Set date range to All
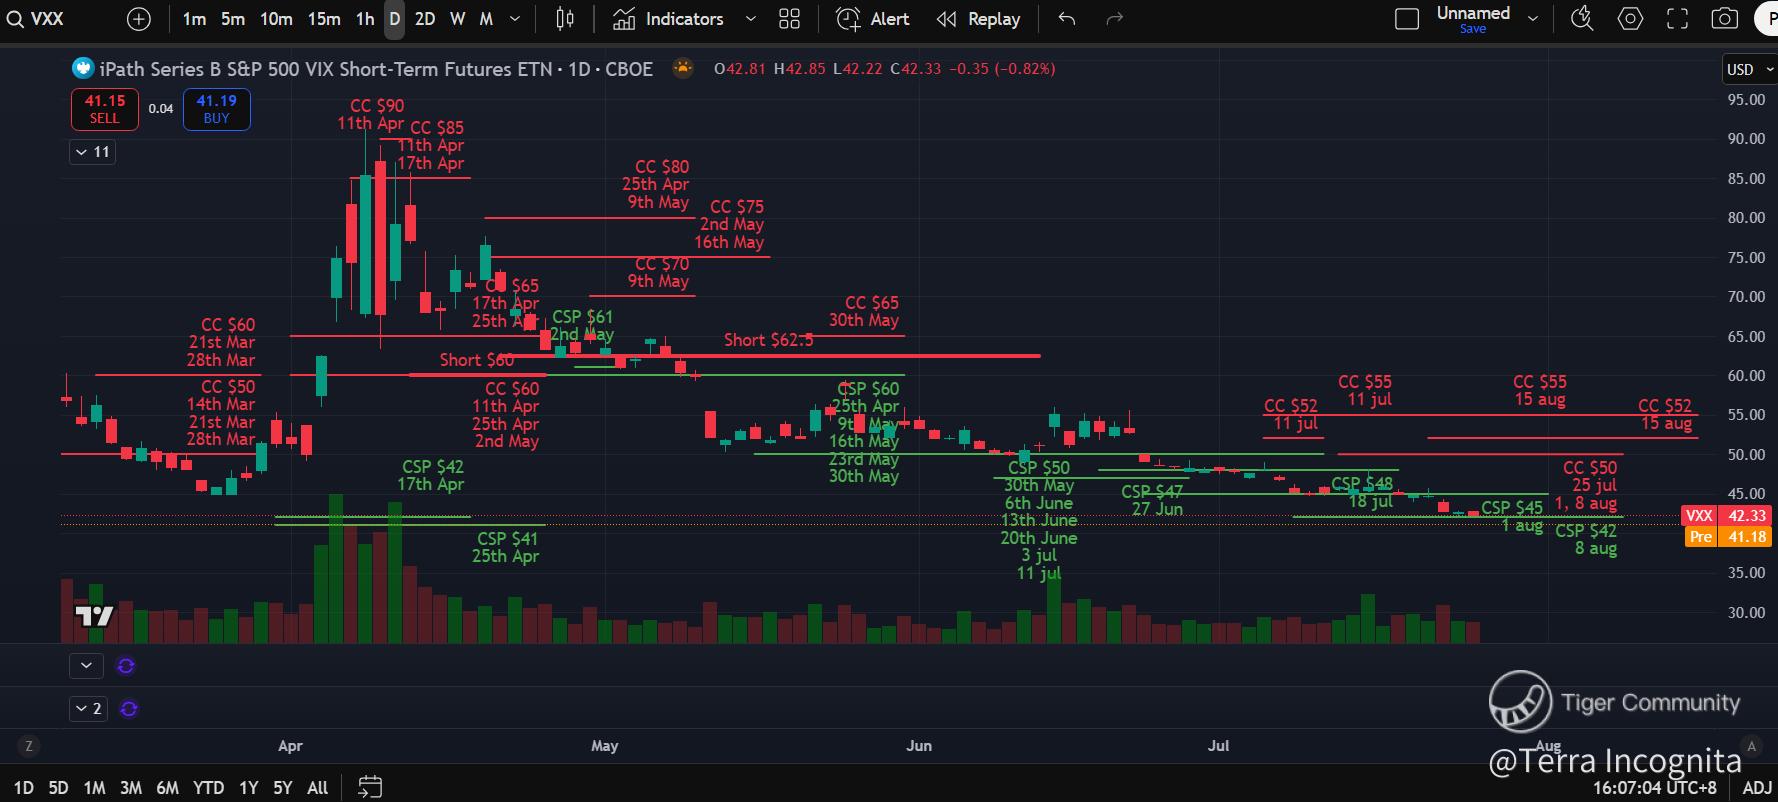Viewport: 1778px width, 802px height. coord(318,787)
